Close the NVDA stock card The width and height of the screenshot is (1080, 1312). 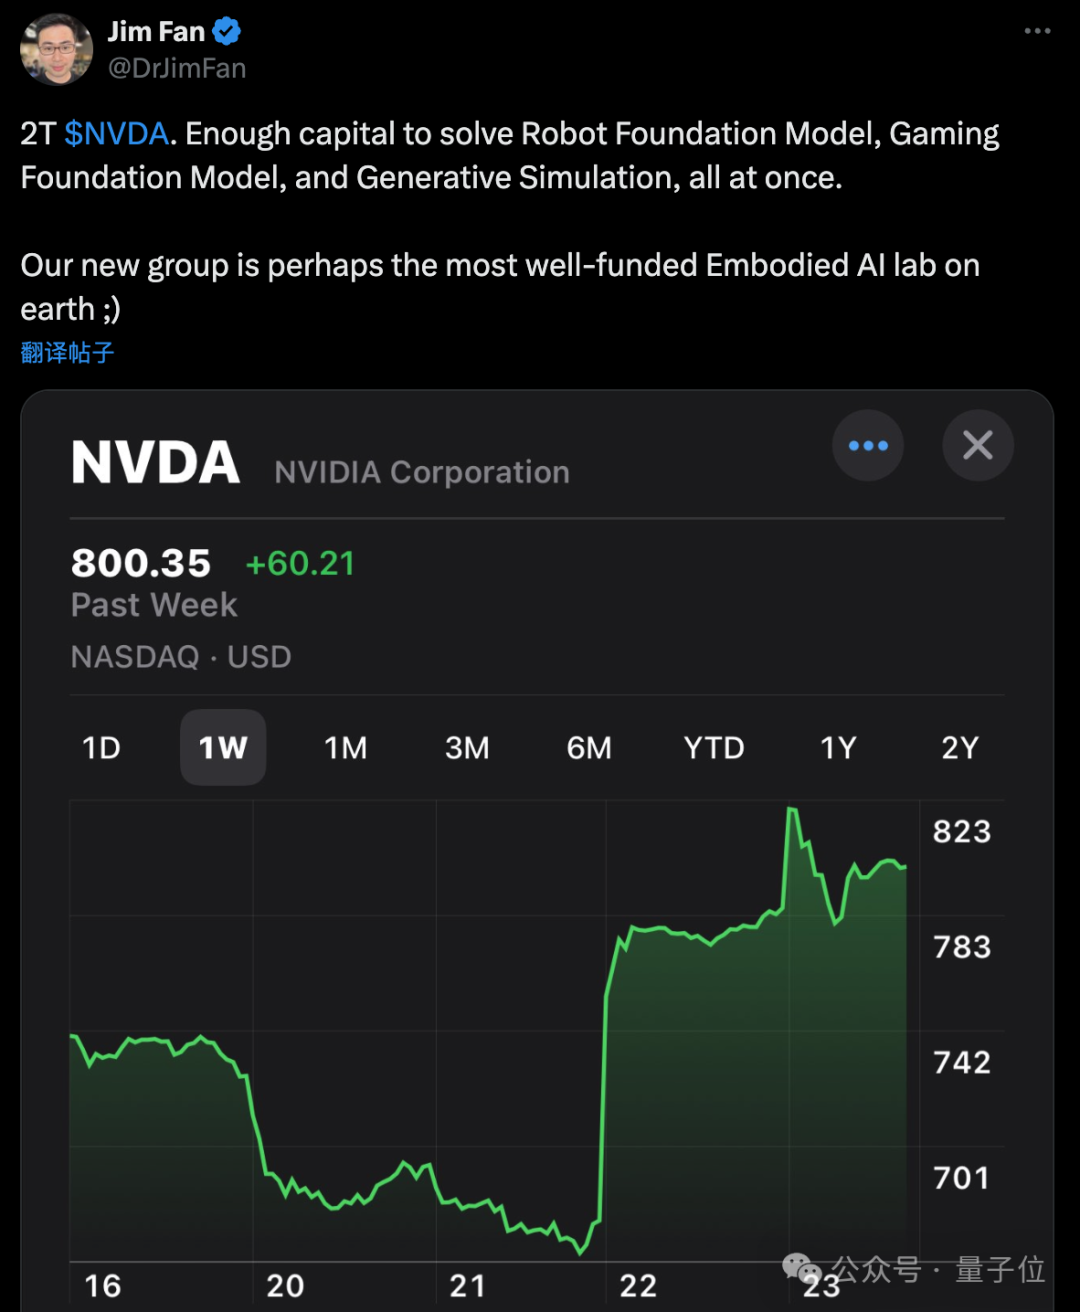coord(977,445)
